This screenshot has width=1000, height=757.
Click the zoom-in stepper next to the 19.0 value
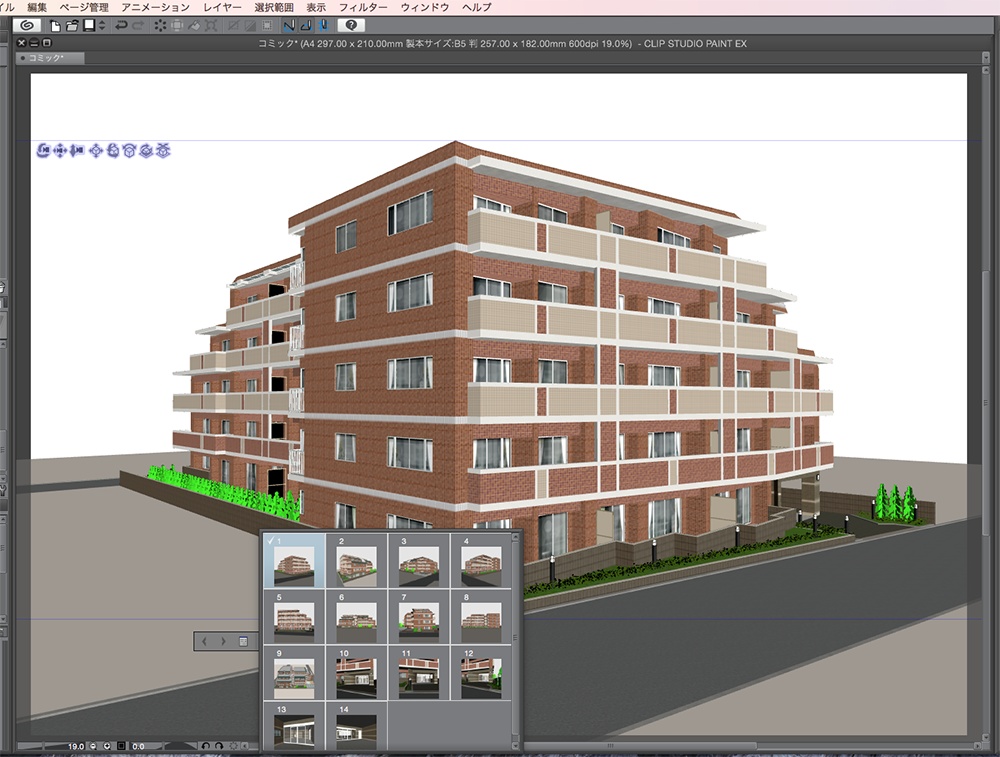pyautogui.click(x=107, y=744)
